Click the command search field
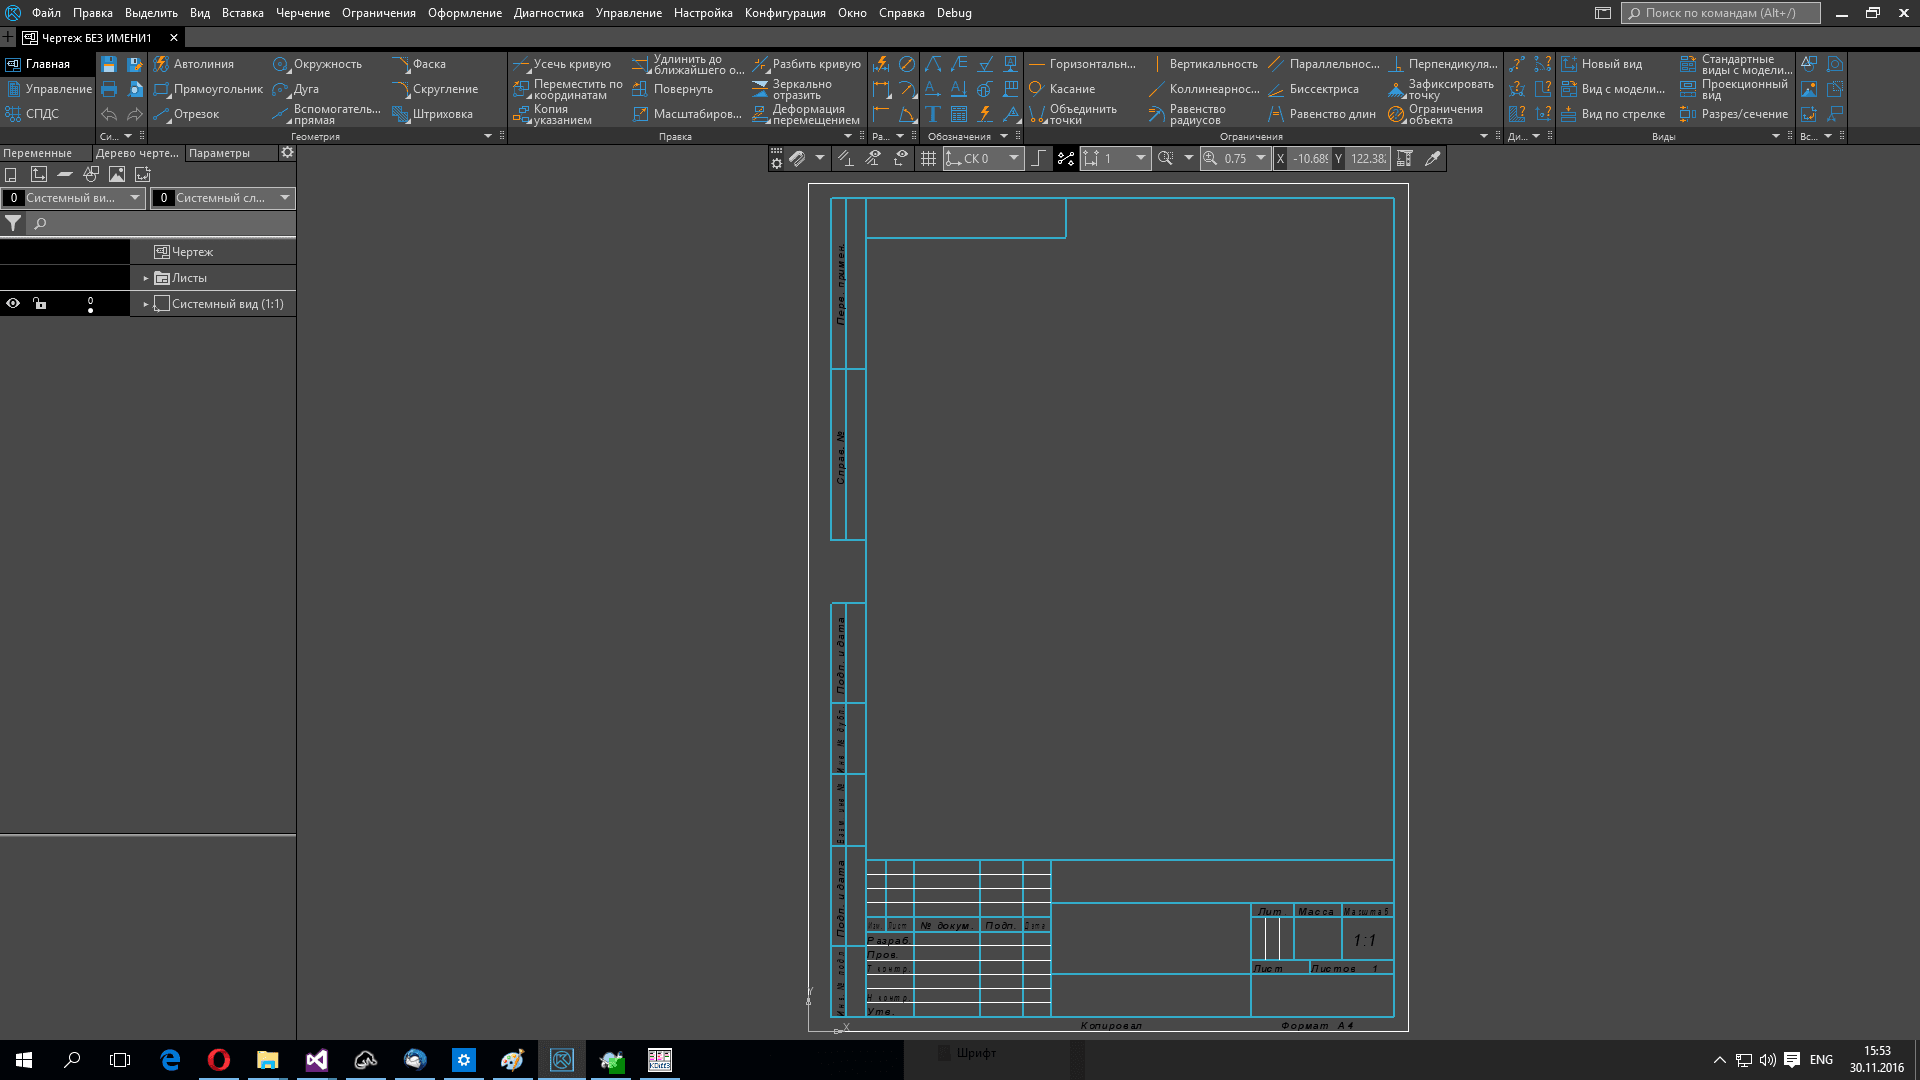Image resolution: width=1920 pixels, height=1080 pixels. pos(1720,13)
